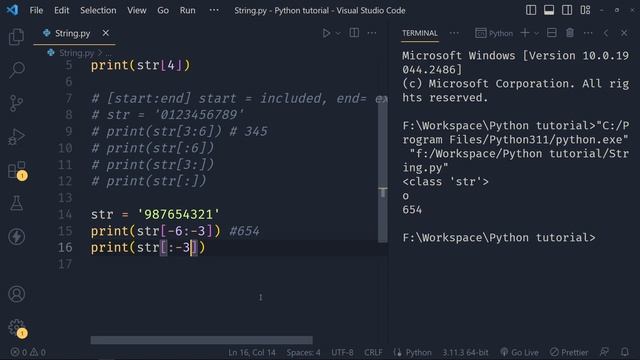Close the terminal panel
This screenshot has width=640, height=360.
click(624, 33)
